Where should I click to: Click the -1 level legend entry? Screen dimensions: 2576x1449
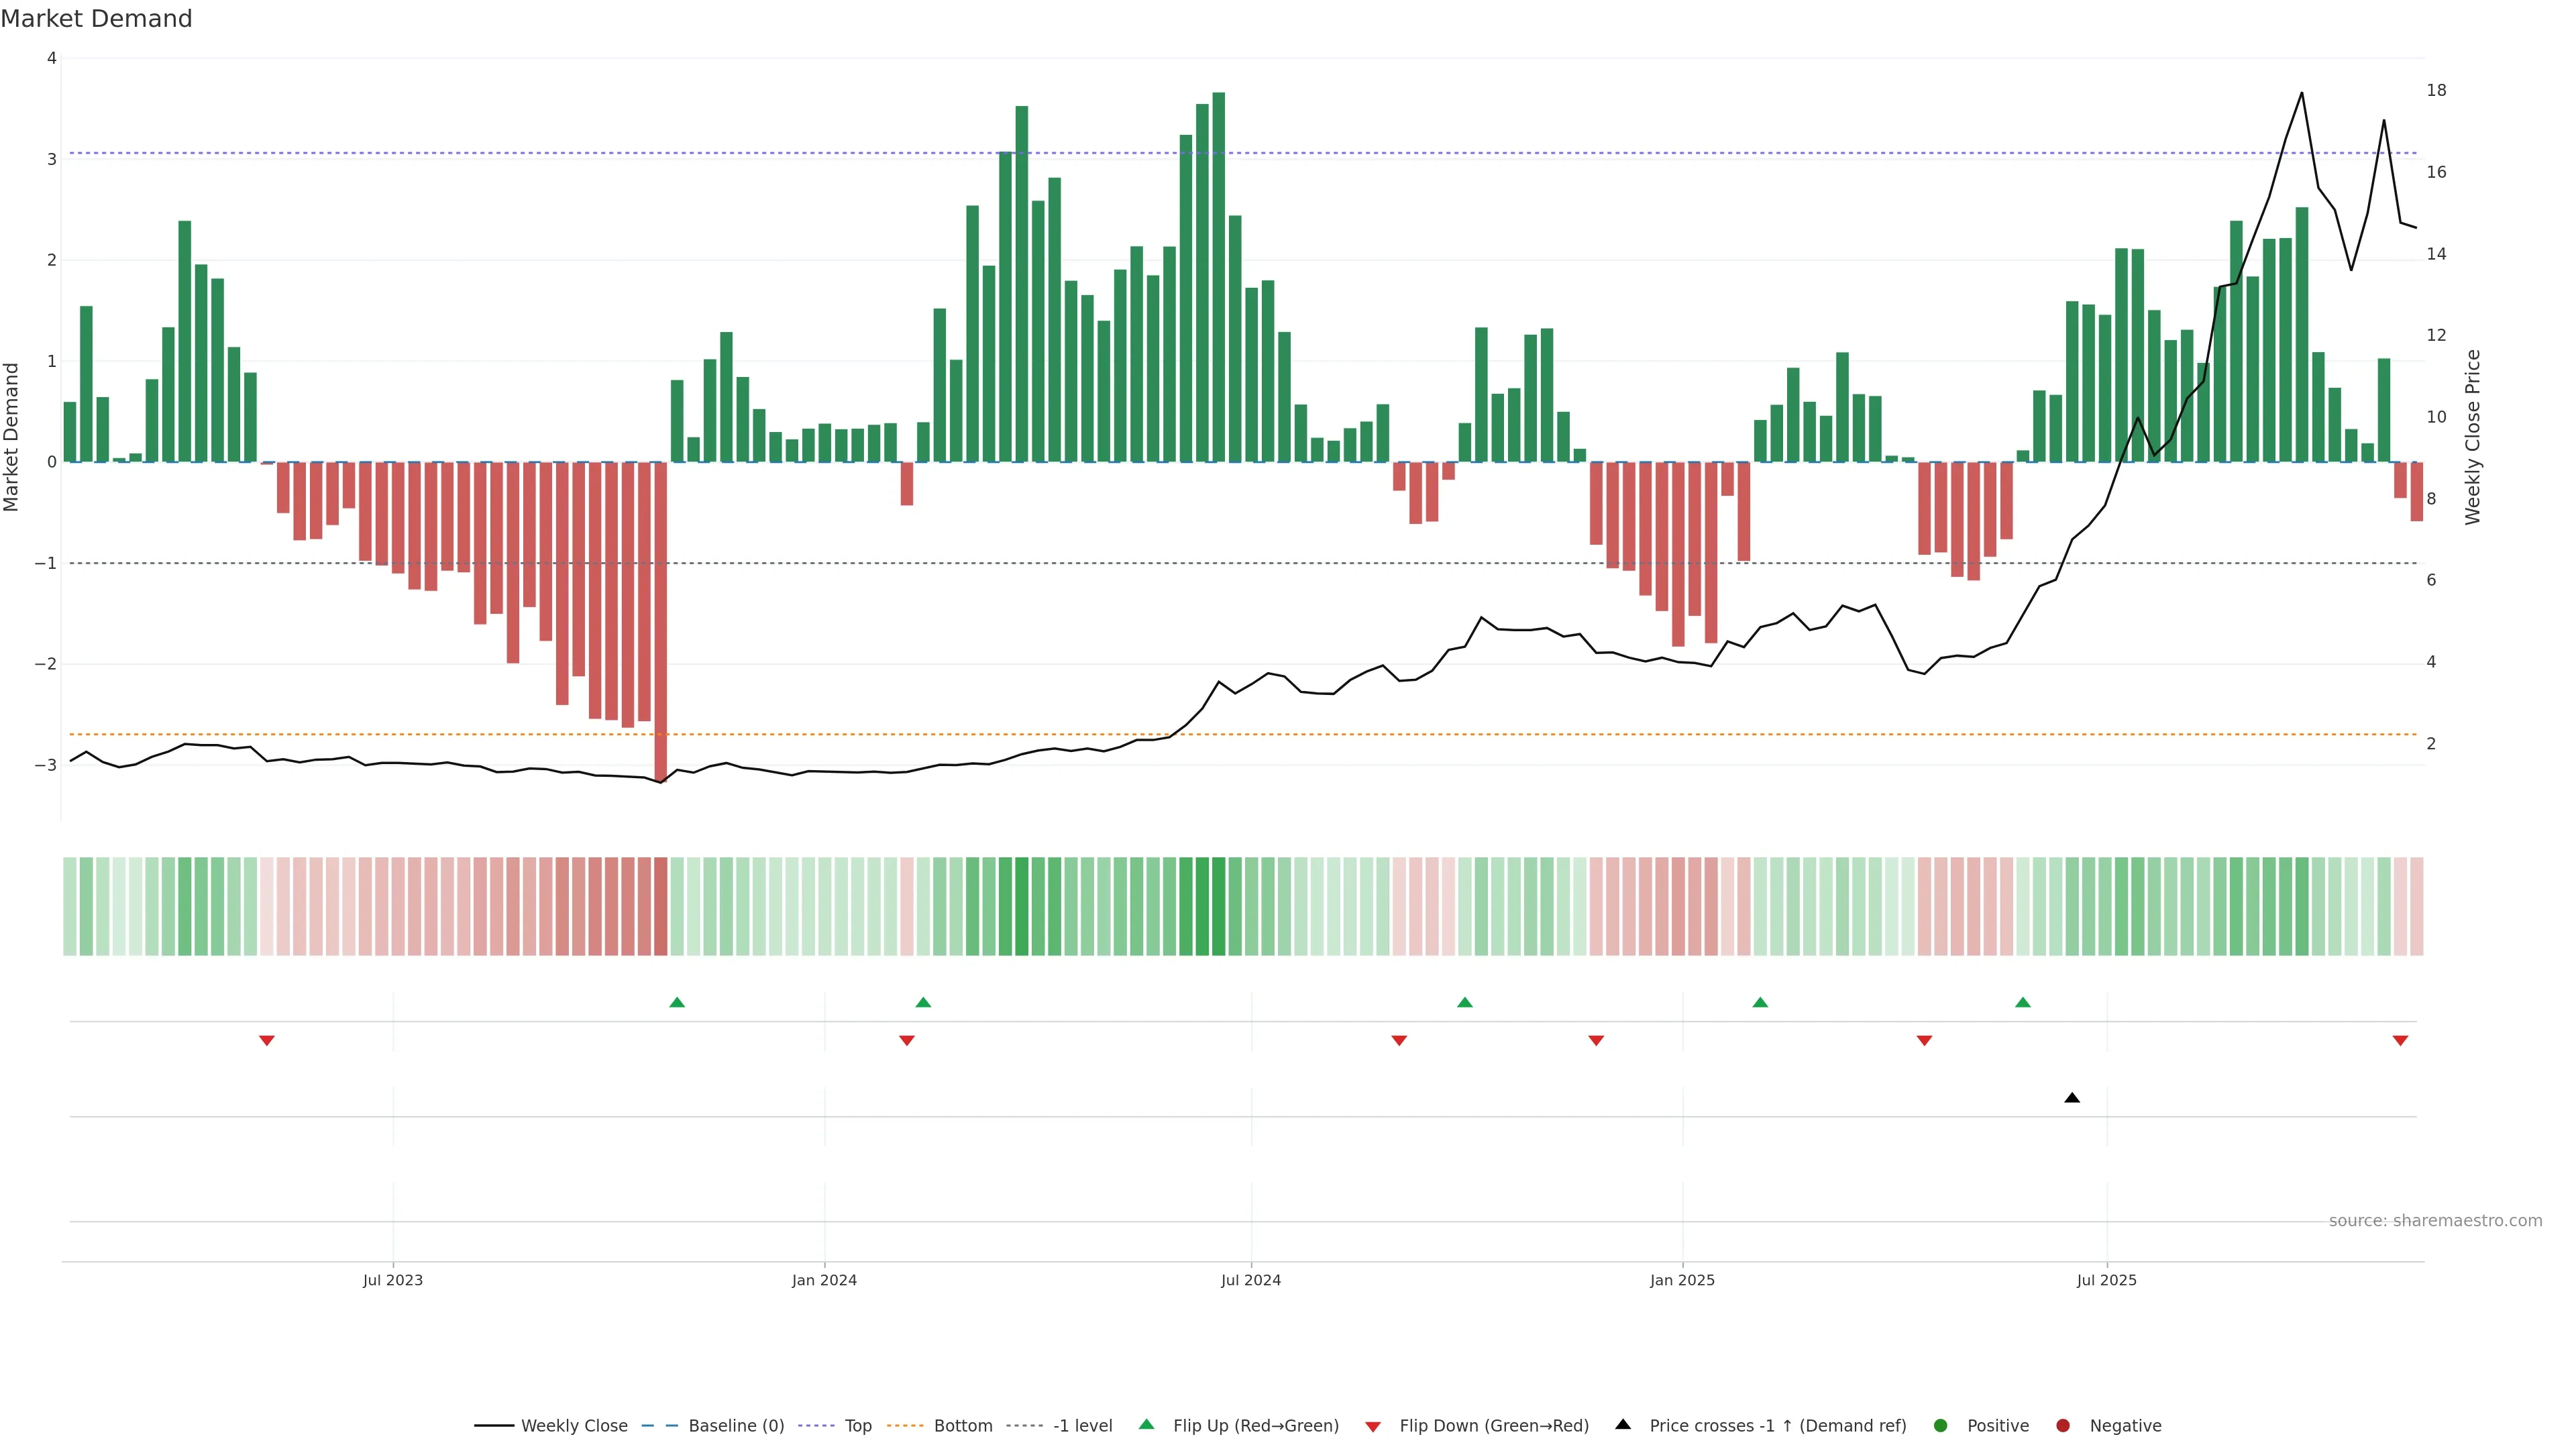[x=1082, y=1426]
